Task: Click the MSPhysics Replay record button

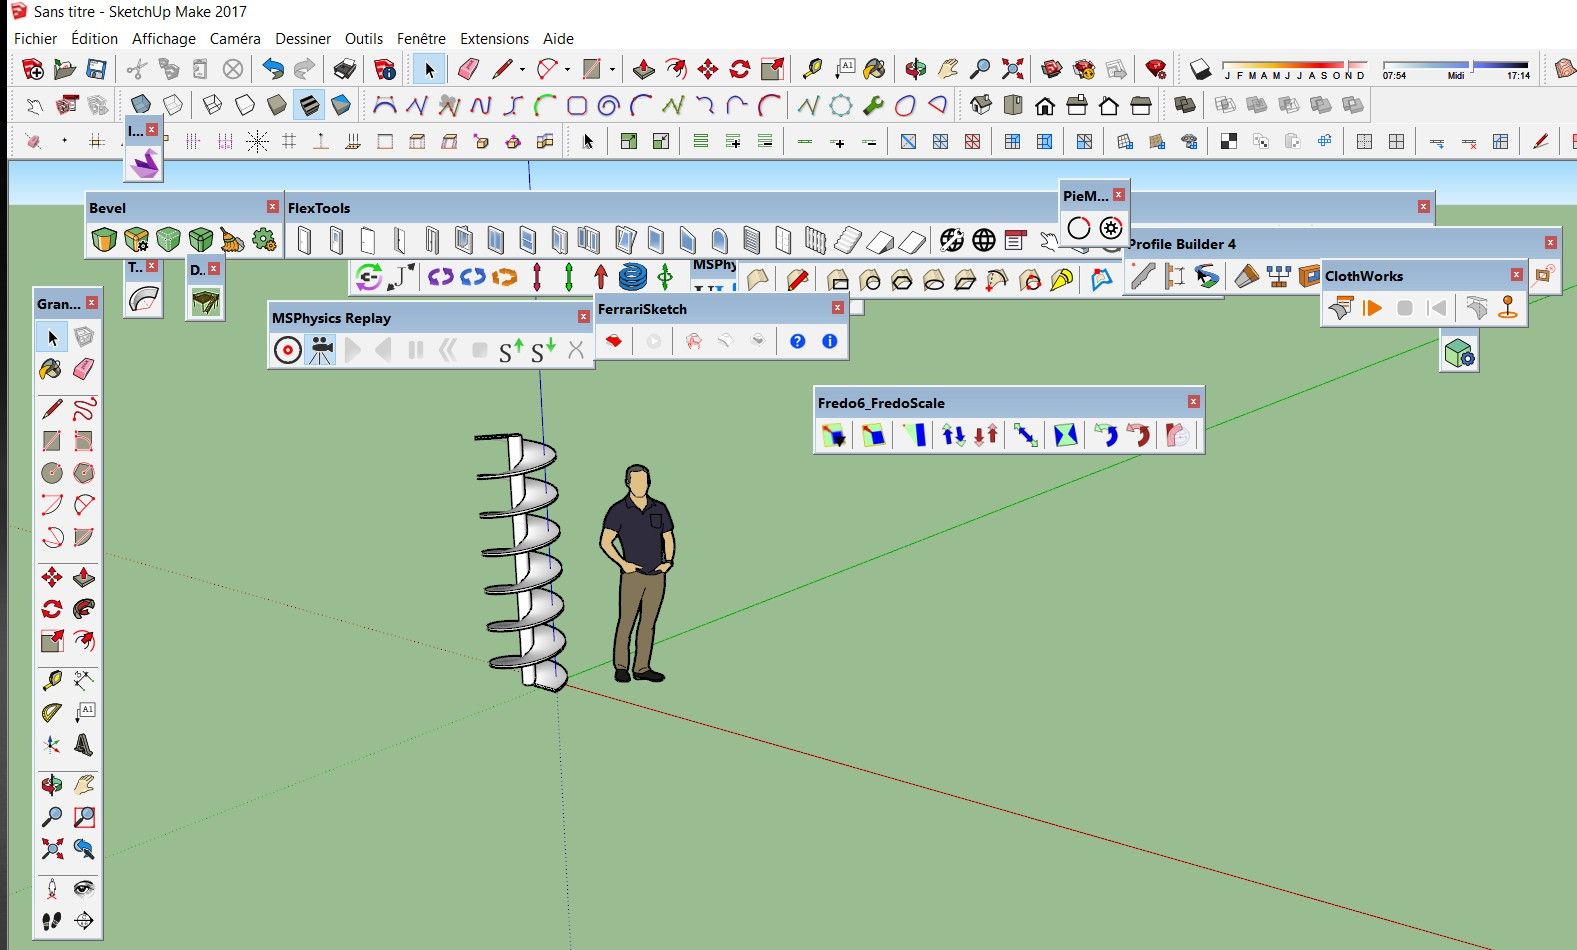Action: pyautogui.click(x=288, y=350)
